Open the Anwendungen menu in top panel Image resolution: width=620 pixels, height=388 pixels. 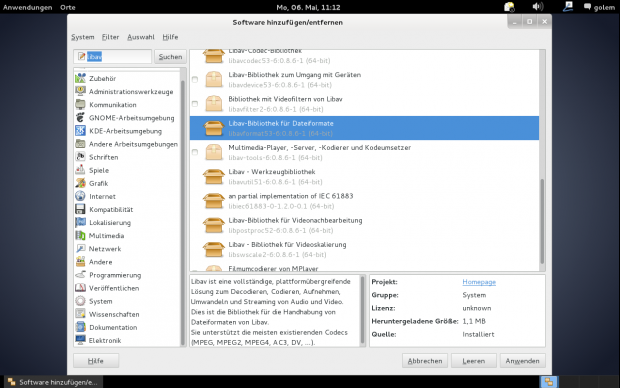[x=27, y=7]
